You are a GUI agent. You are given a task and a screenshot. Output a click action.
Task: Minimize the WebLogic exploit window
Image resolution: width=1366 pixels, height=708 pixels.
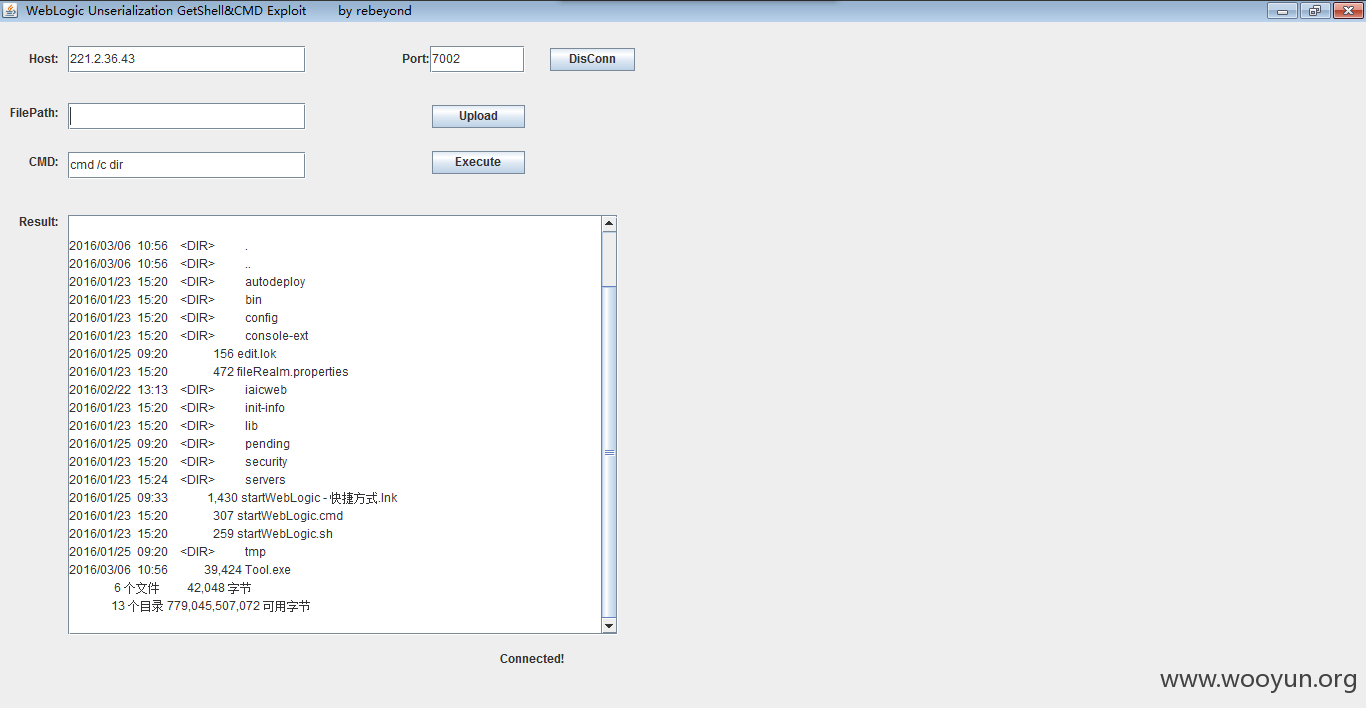(x=1282, y=11)
